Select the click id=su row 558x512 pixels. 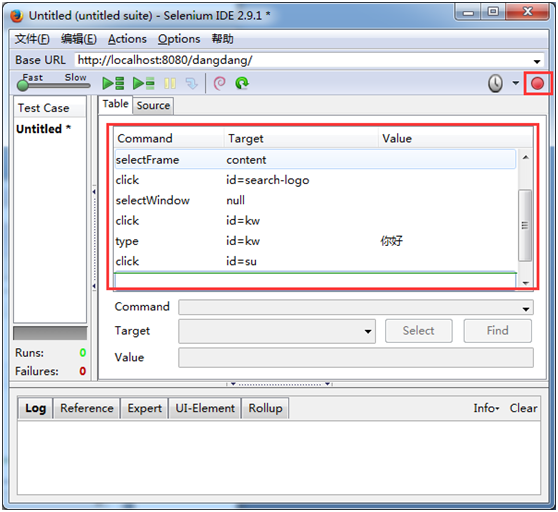coord(315,262)
